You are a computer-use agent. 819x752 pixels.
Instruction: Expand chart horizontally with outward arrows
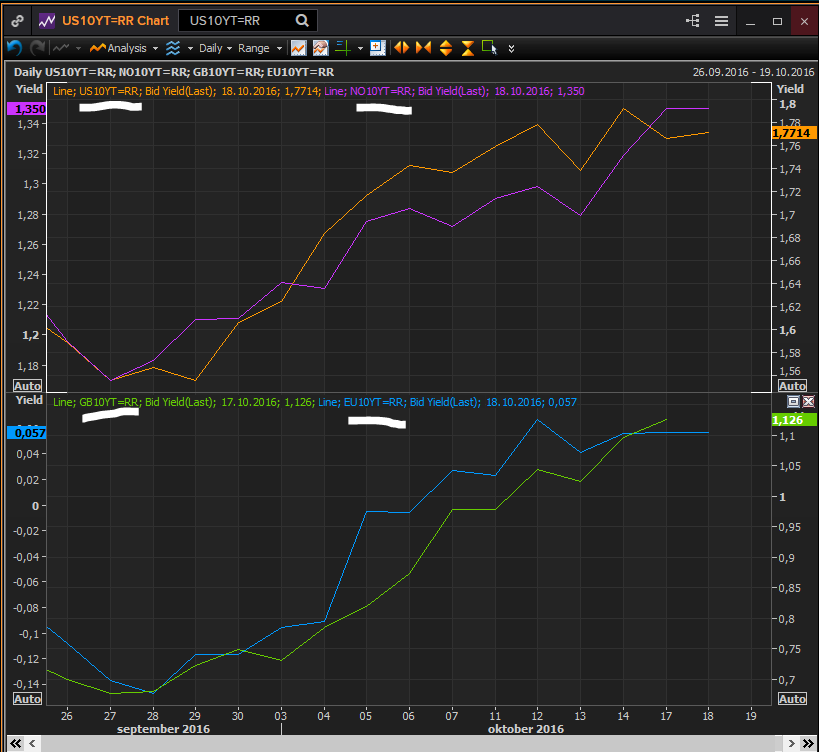click(402, 48)
